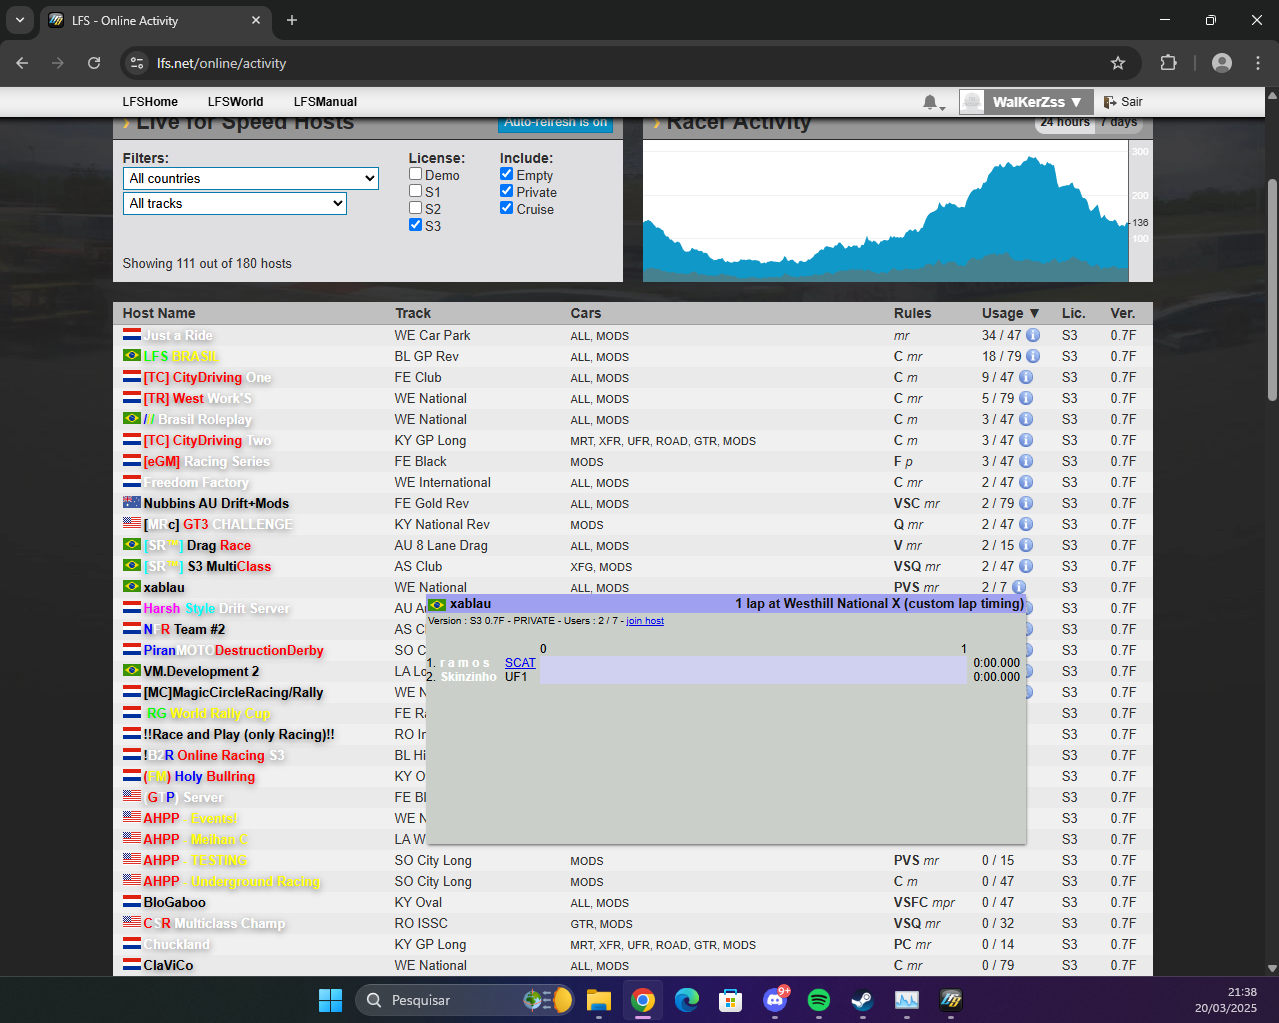Open Chrome tab search dropdown
Viewport: 1279px width, 1023px height.
tap(20, 20)
